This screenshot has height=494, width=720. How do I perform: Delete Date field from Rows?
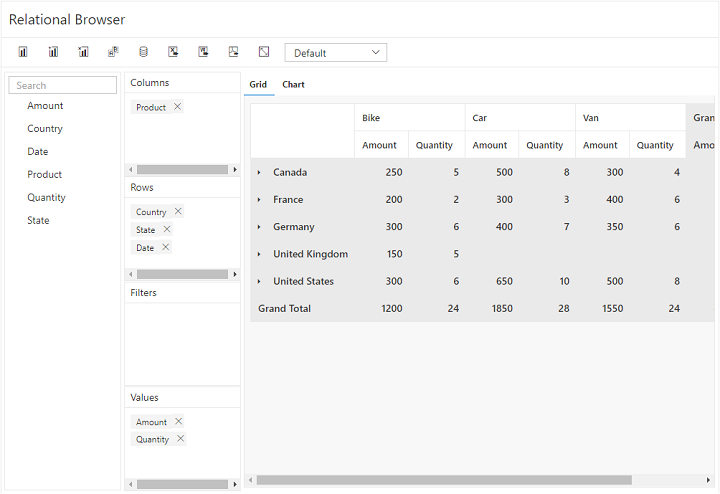tap(166, 247)
